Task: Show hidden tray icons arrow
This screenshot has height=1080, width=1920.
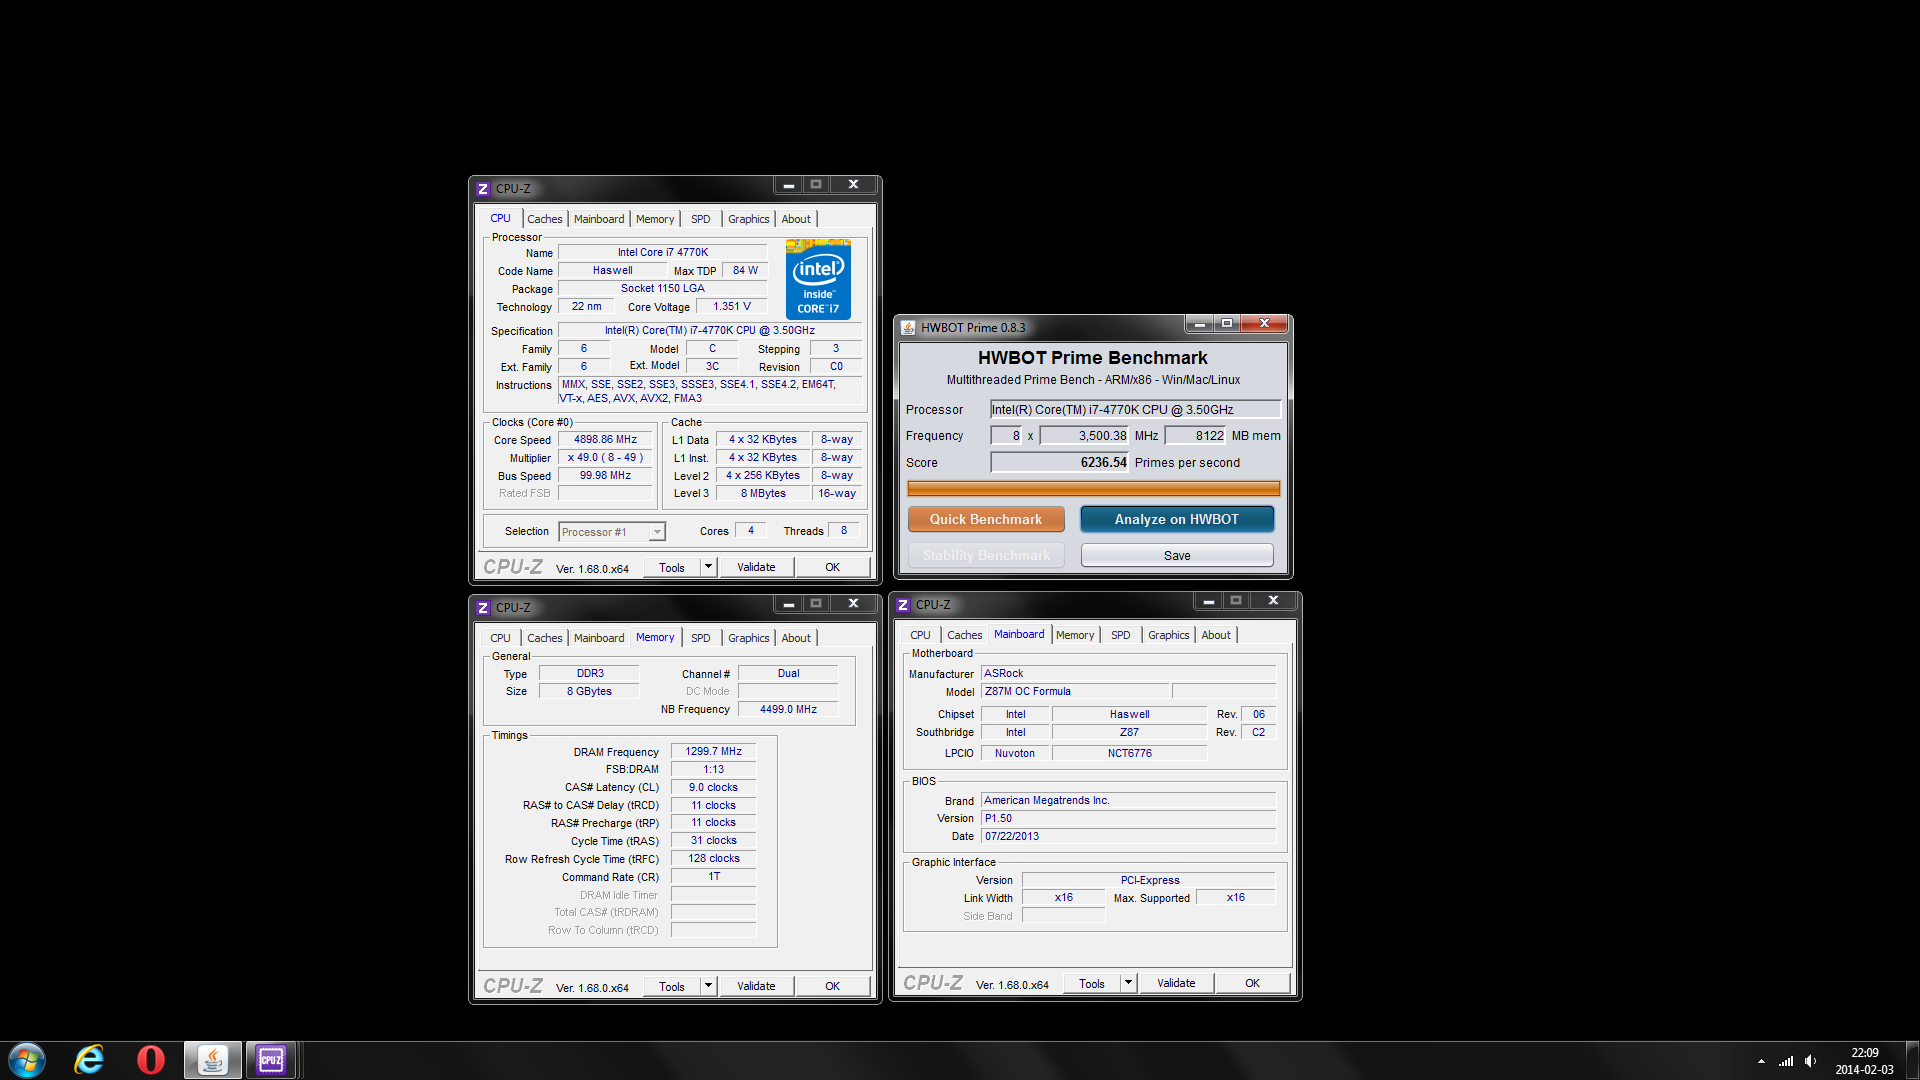Action: (x=1761, y=1061)
